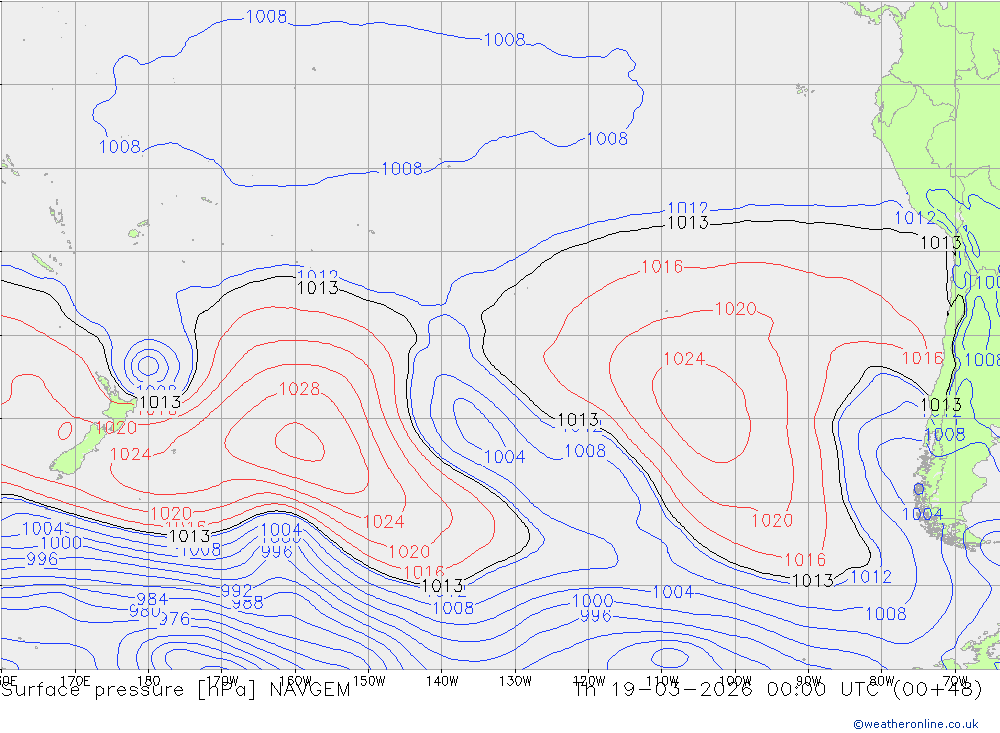This screenshot has width=1000, height=733.
Task: Click the forecast date 'Th 19-03-2026 00:00 UTC' text
Action: [x=732, y=690]
